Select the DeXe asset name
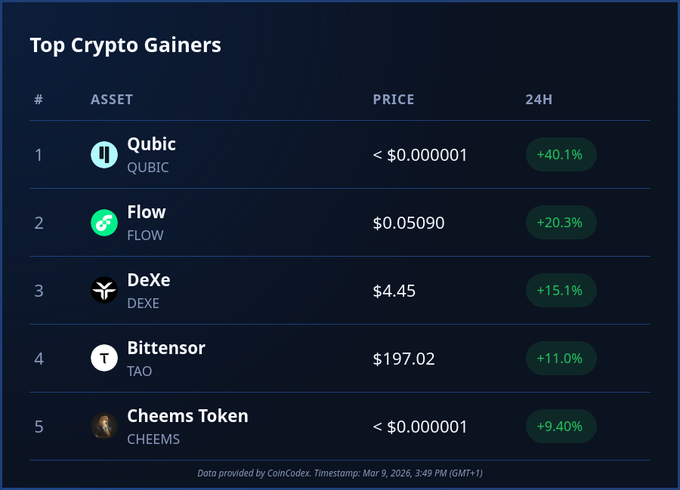 [x=148, y=280]
